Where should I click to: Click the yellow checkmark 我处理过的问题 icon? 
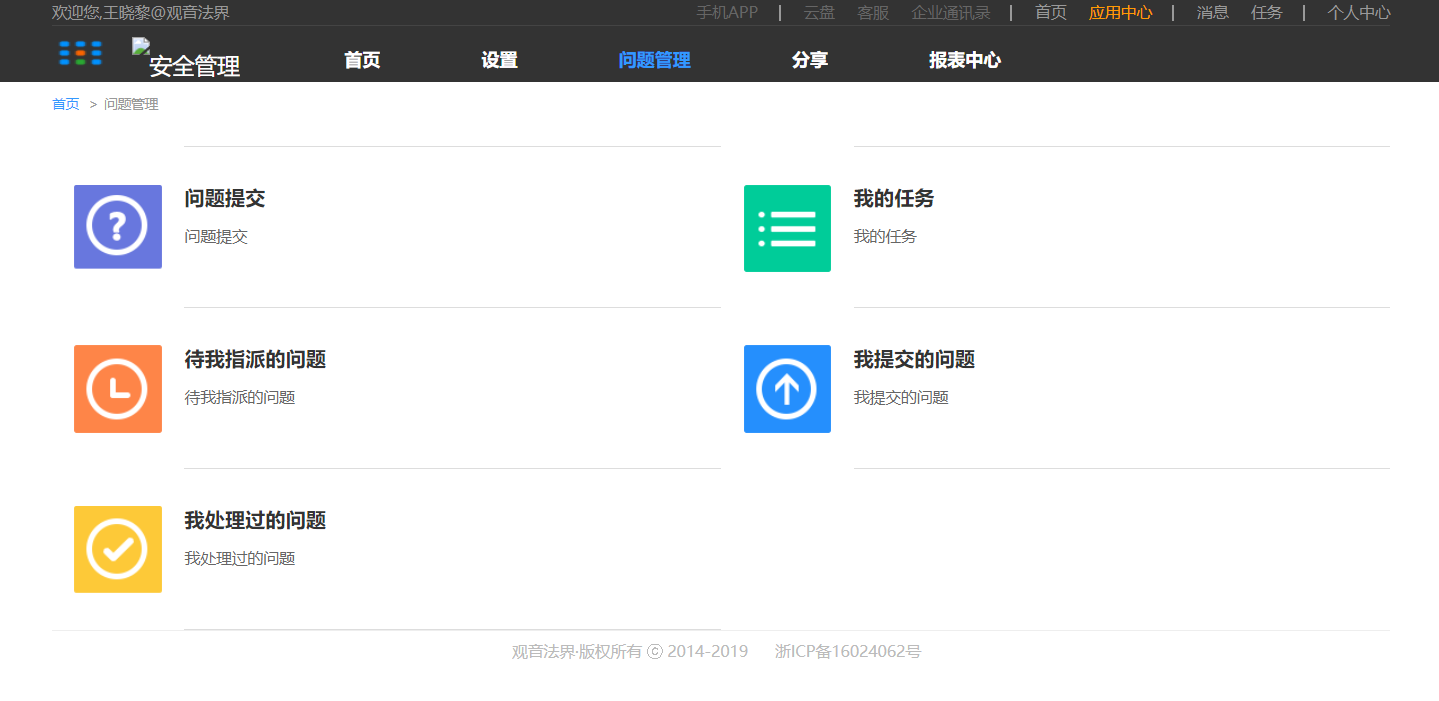pos(118,549)
